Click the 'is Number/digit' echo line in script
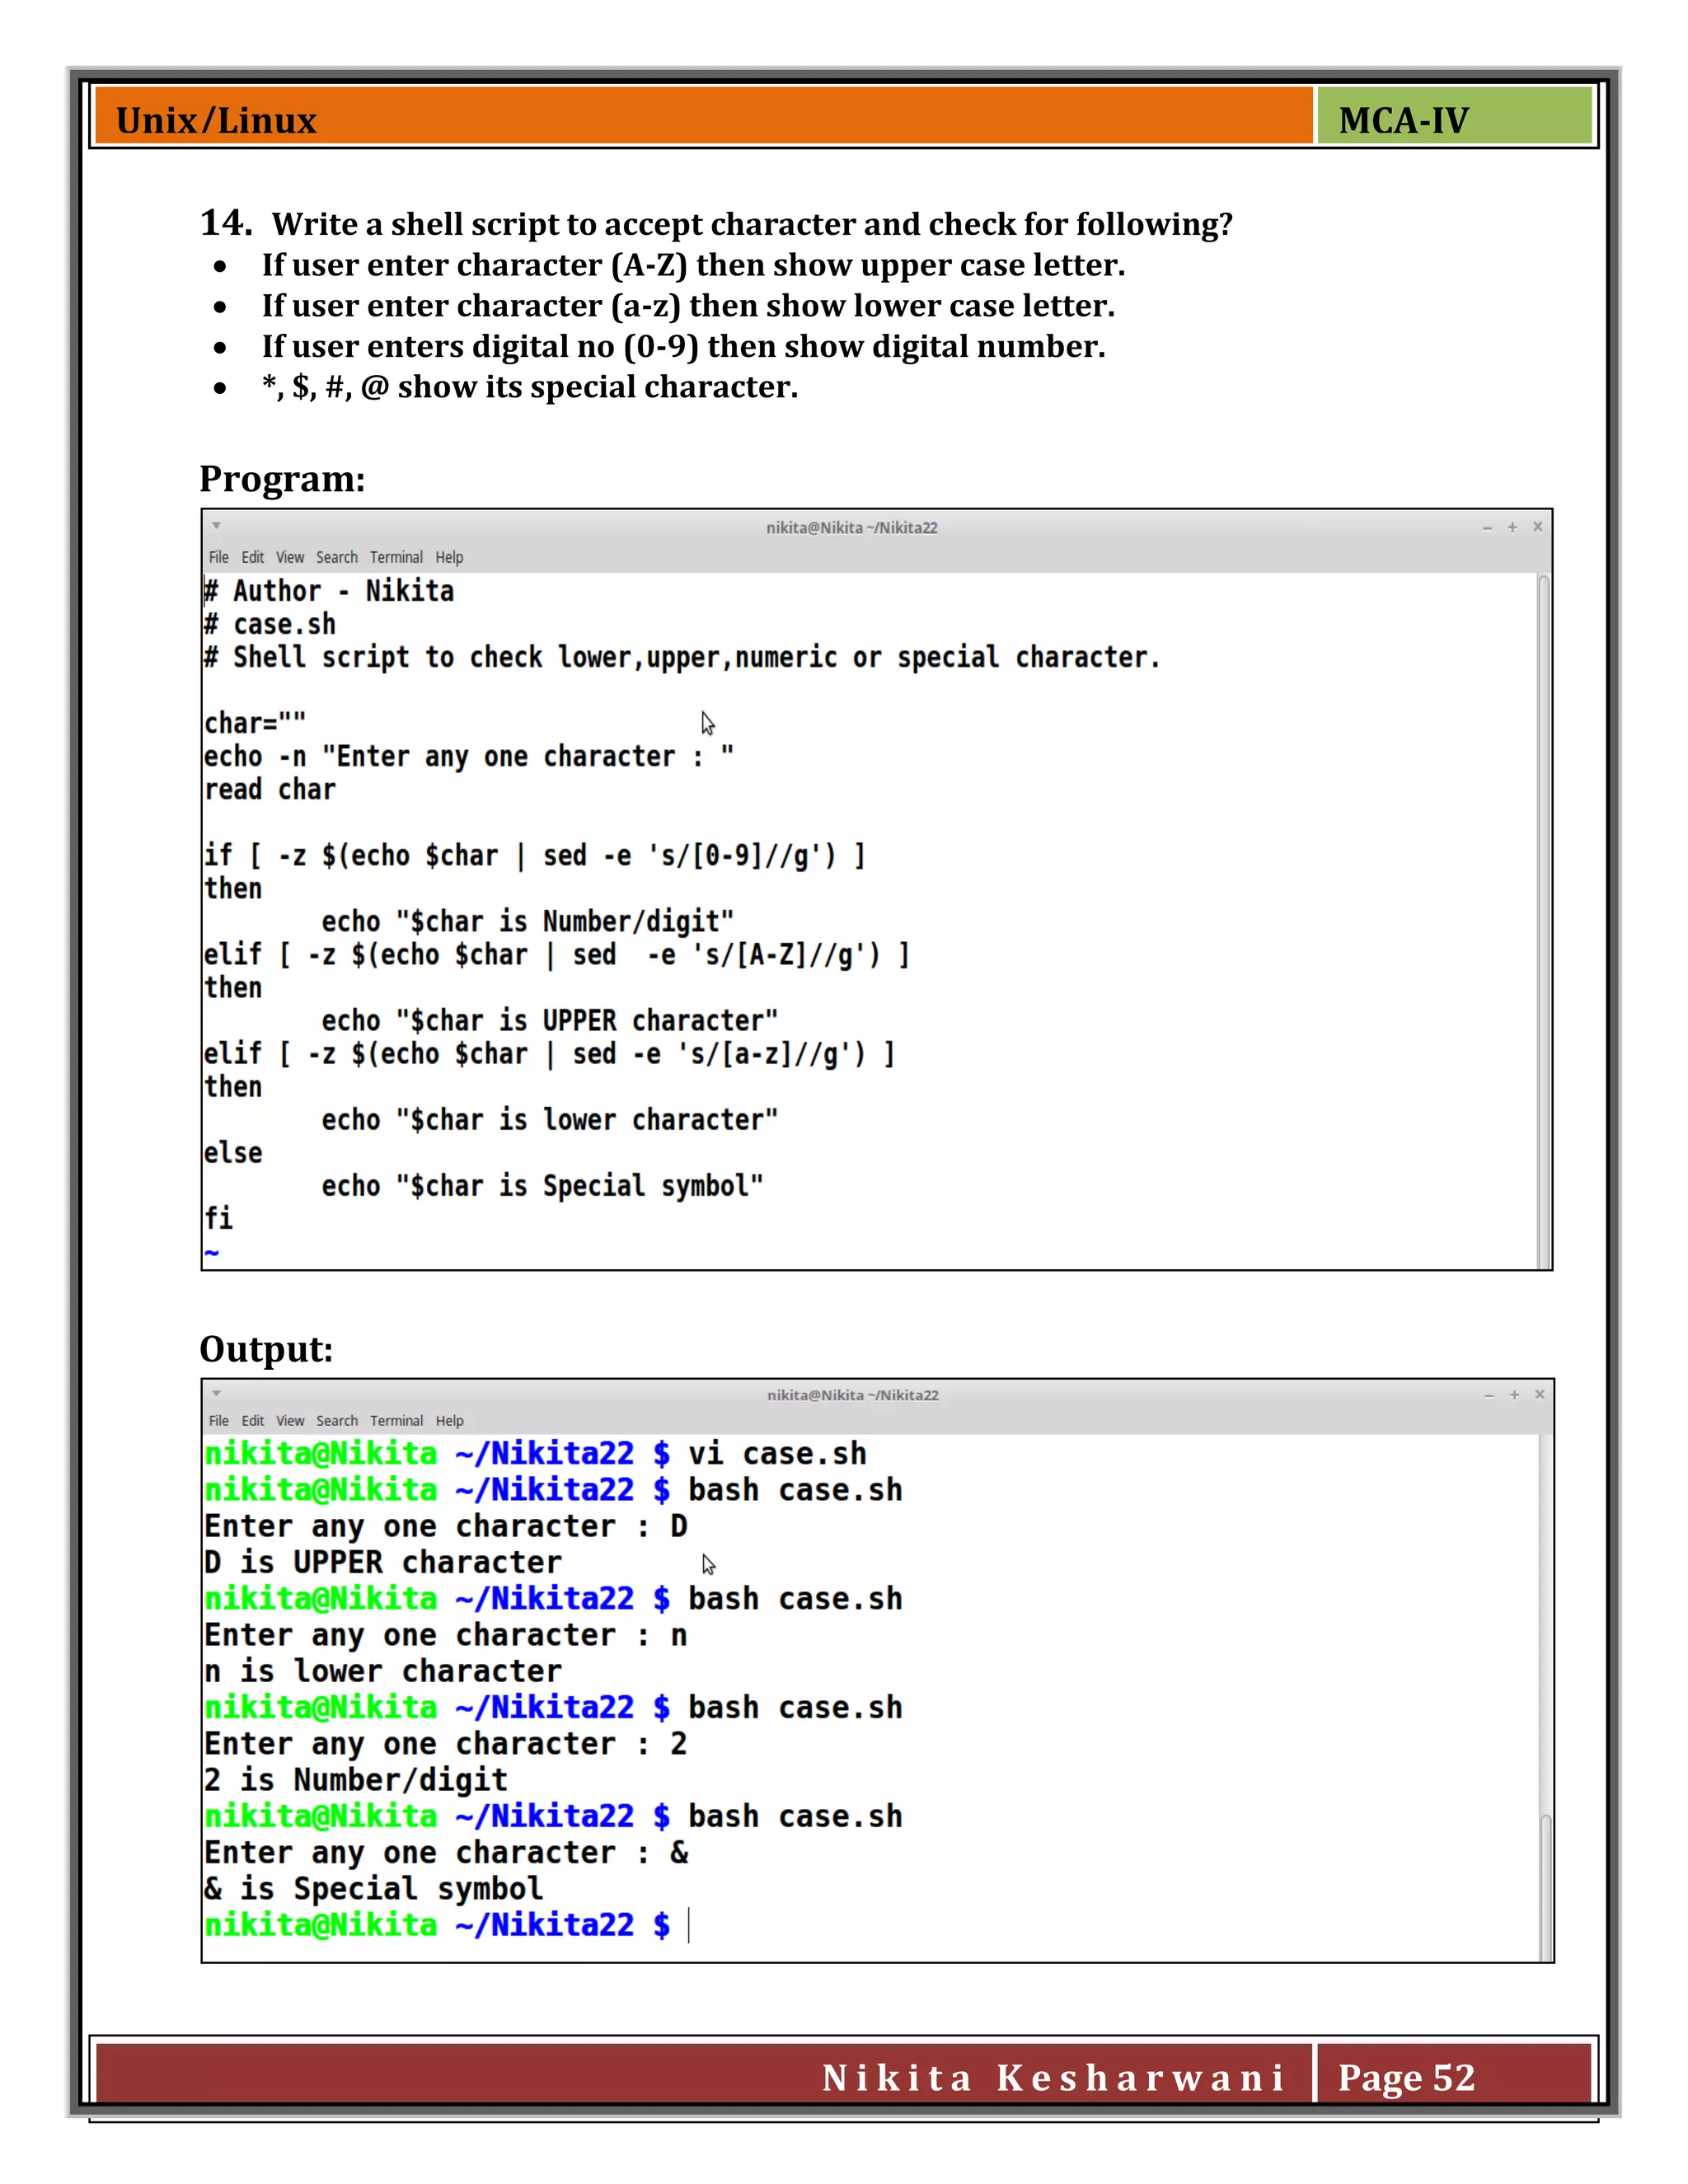1688x2184 pixels. 528,921
